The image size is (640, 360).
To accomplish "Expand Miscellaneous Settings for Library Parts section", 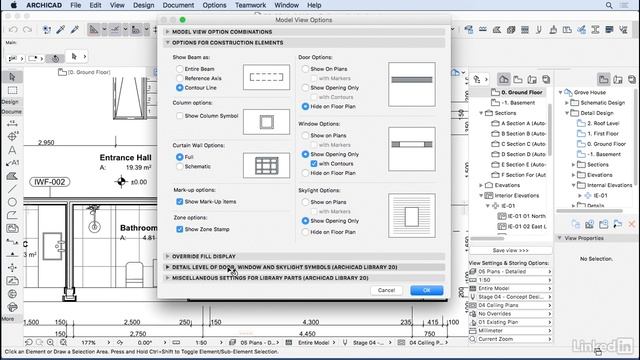I will click(x=167, y=278).
